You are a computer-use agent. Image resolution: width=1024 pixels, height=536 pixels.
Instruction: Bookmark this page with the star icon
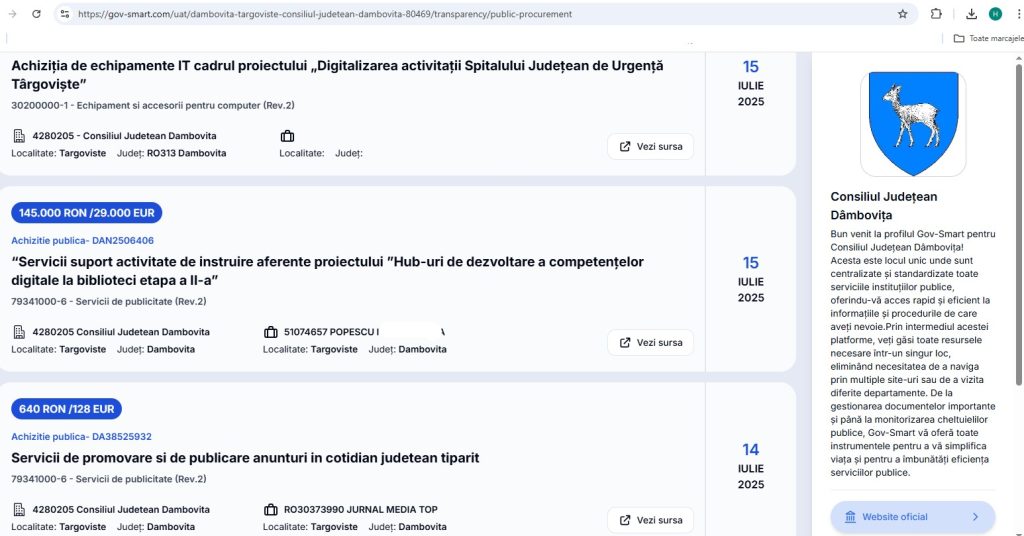(x=902, y=14)
